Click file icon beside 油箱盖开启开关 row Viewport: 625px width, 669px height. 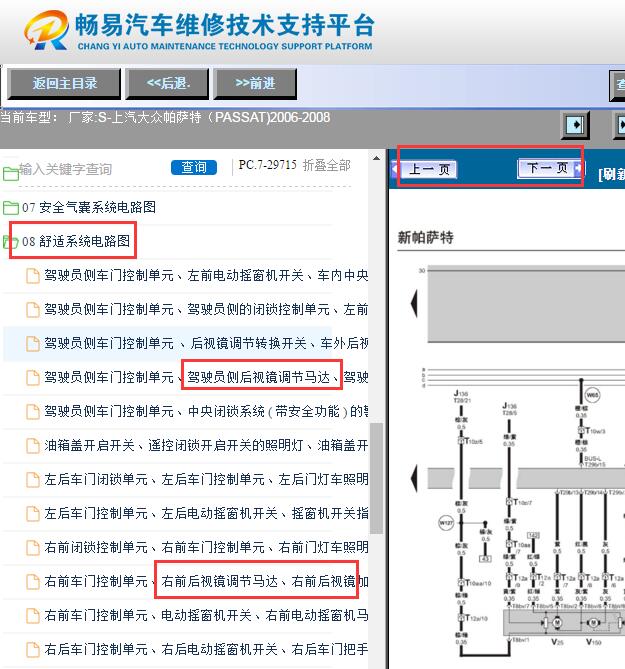click(x=33, y=446)
